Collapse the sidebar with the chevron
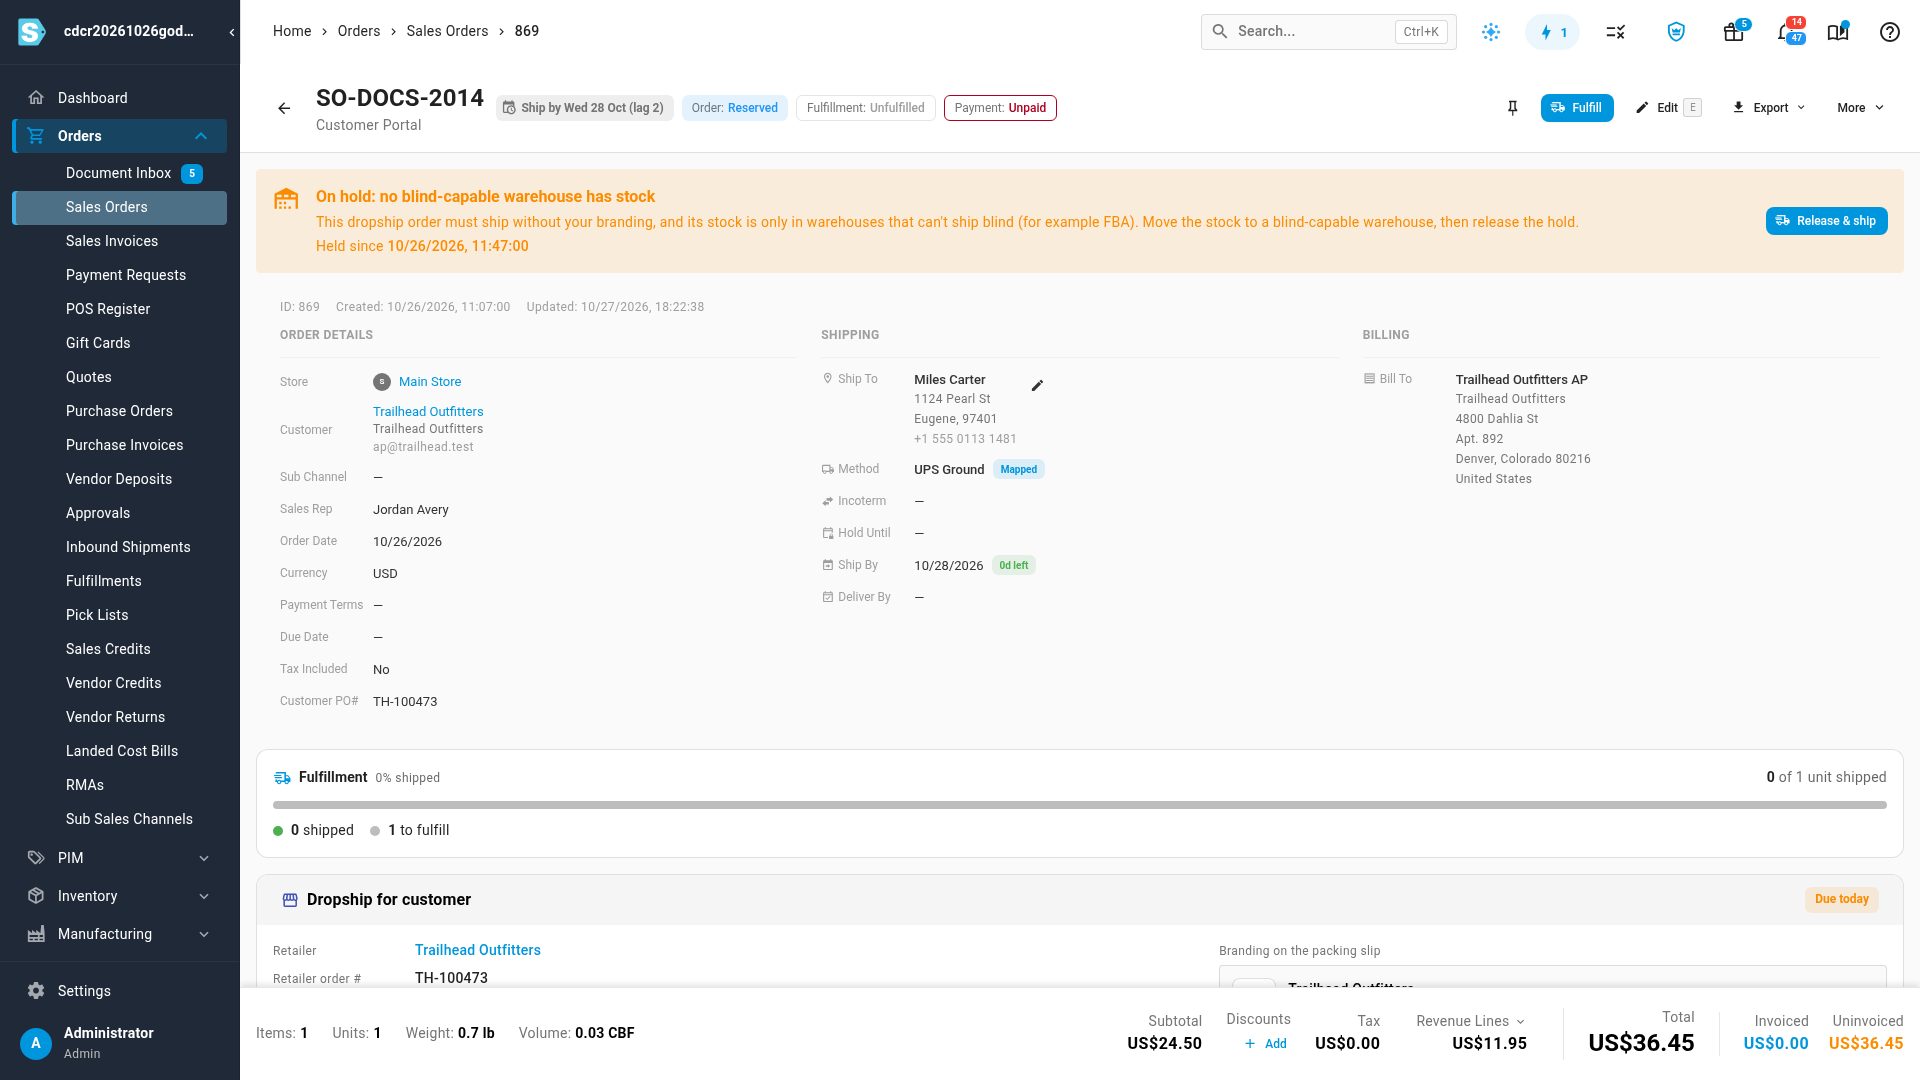Screen dimensions: 1920x1080 click(x=232, y=32)
